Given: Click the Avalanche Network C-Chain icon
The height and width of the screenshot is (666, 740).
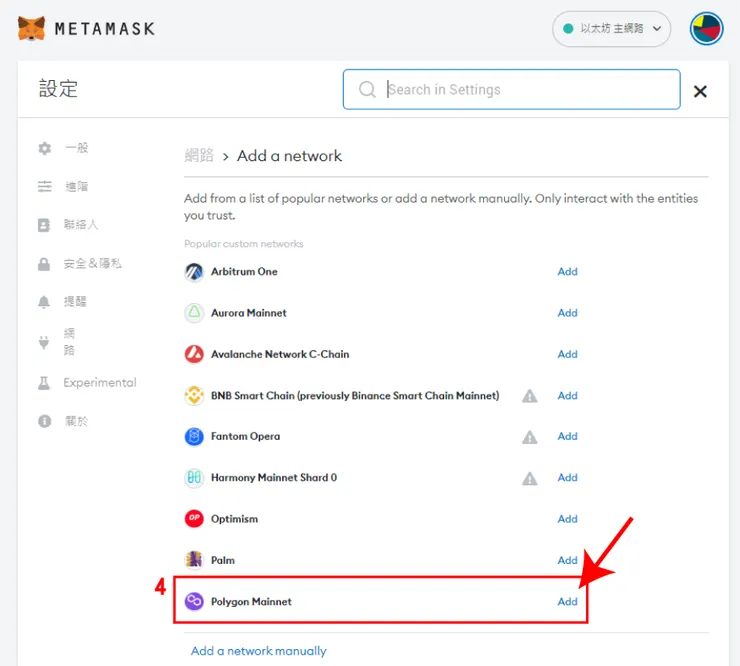Looking at the screenshot, I should coord(194,354).
